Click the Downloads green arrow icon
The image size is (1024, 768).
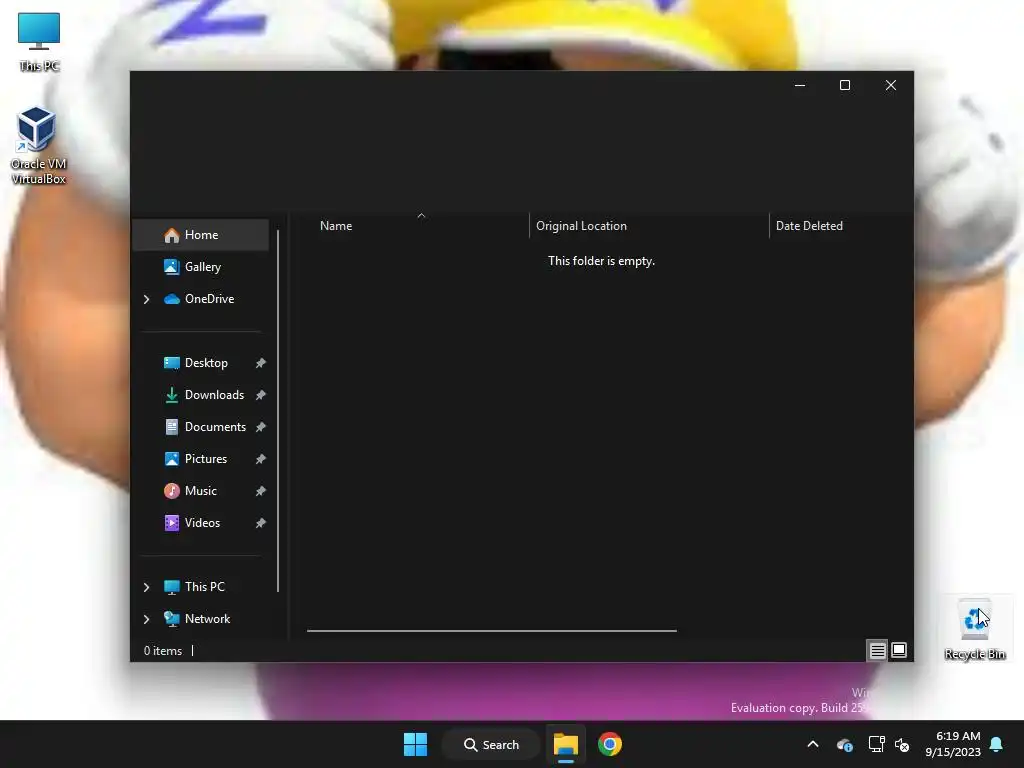point(172,395)
